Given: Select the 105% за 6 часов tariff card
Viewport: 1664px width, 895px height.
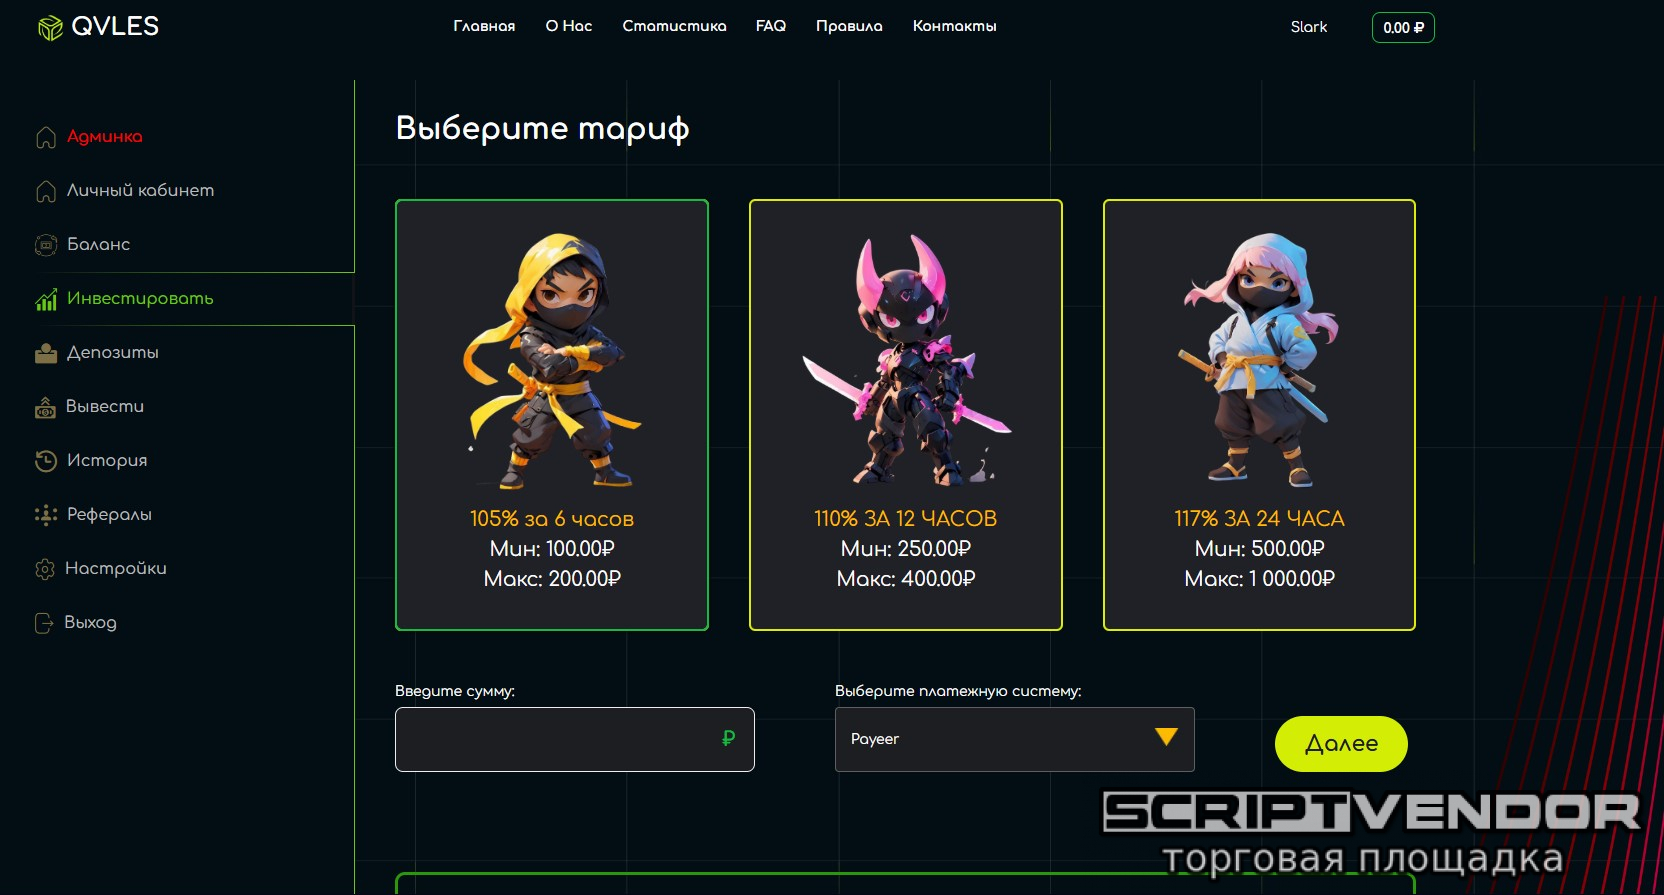Looking at the screenshot, I should tap(552, 415).
